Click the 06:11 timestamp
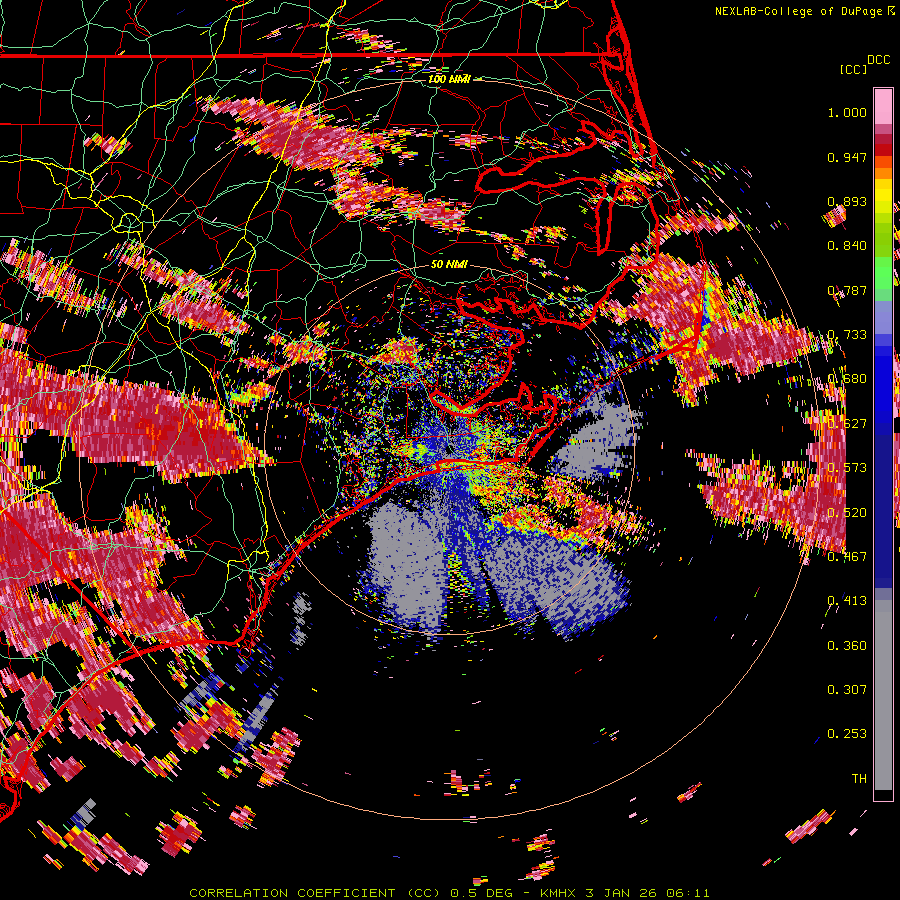Screen dimensions: 900x900 coord(688,893)
